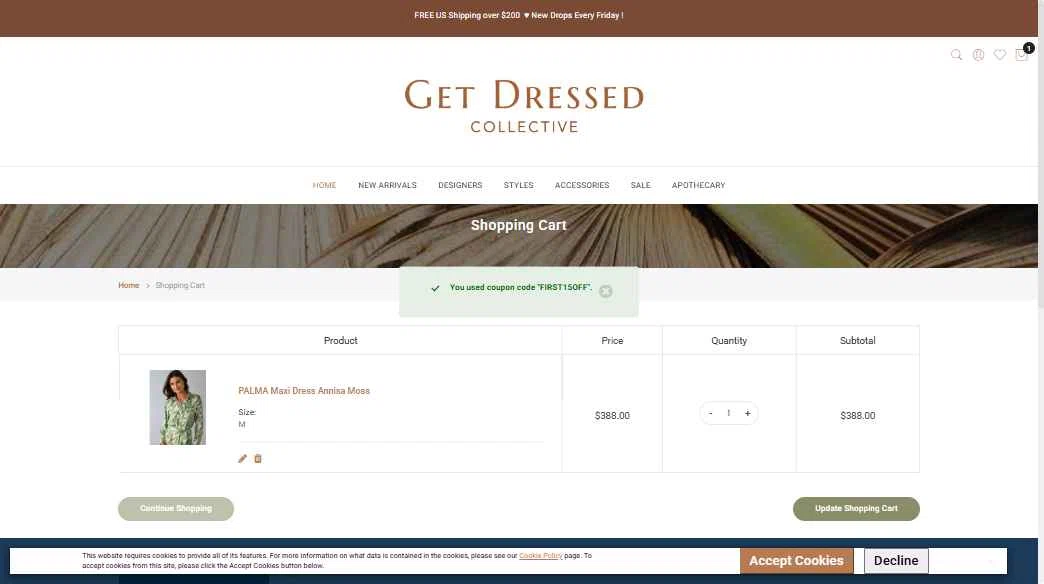Open the DESIGNERS menu
Viewport: 1044px width, 584px height.
(460, 185)
